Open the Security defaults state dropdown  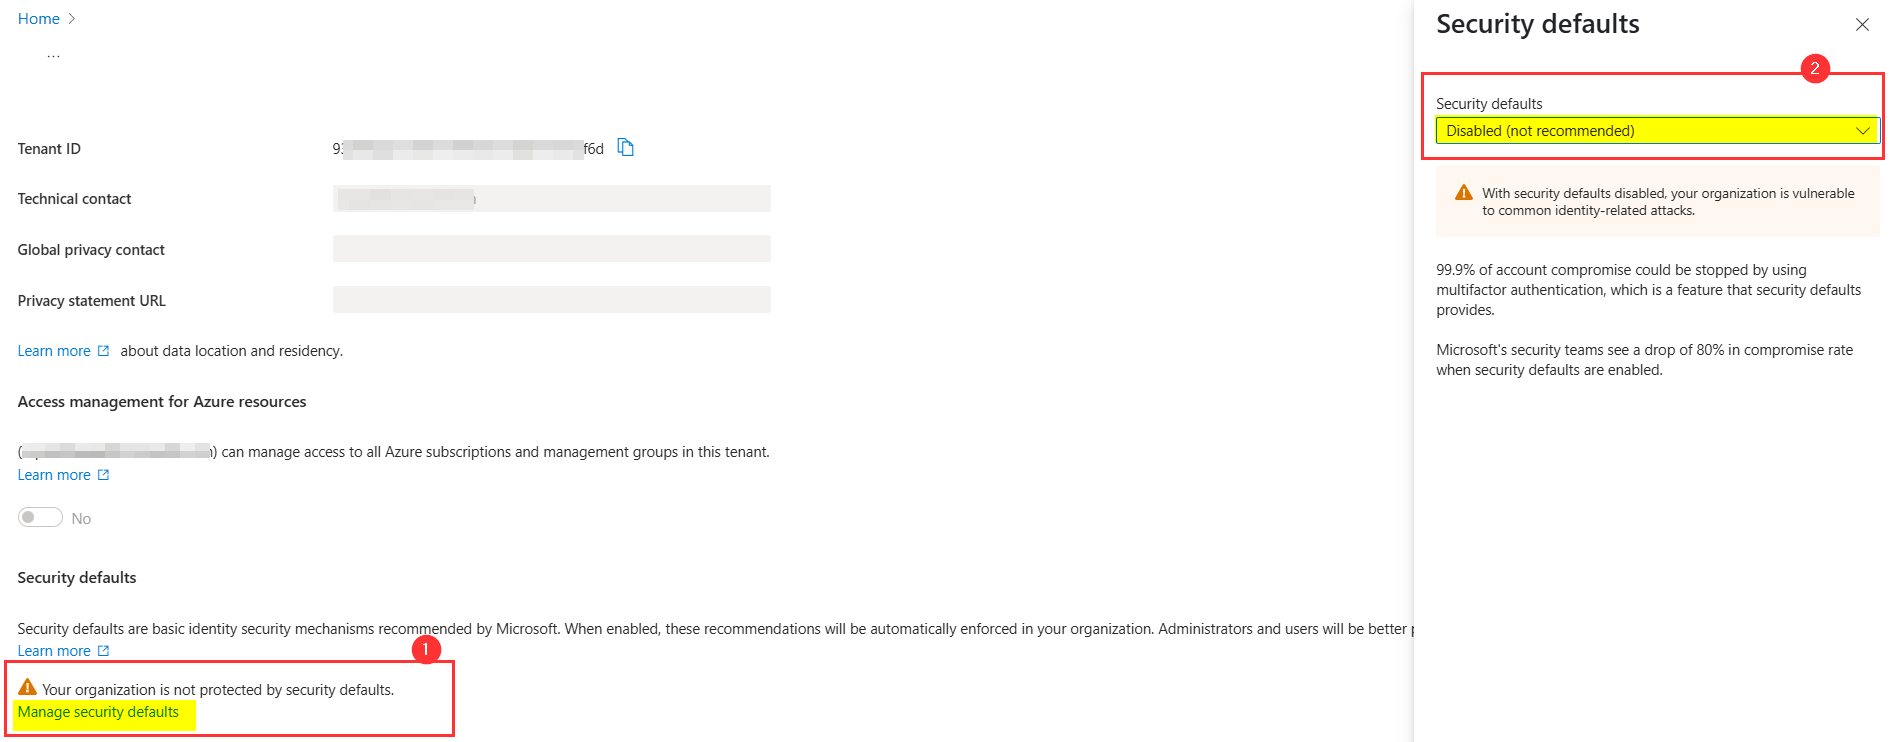(1655, 130)
